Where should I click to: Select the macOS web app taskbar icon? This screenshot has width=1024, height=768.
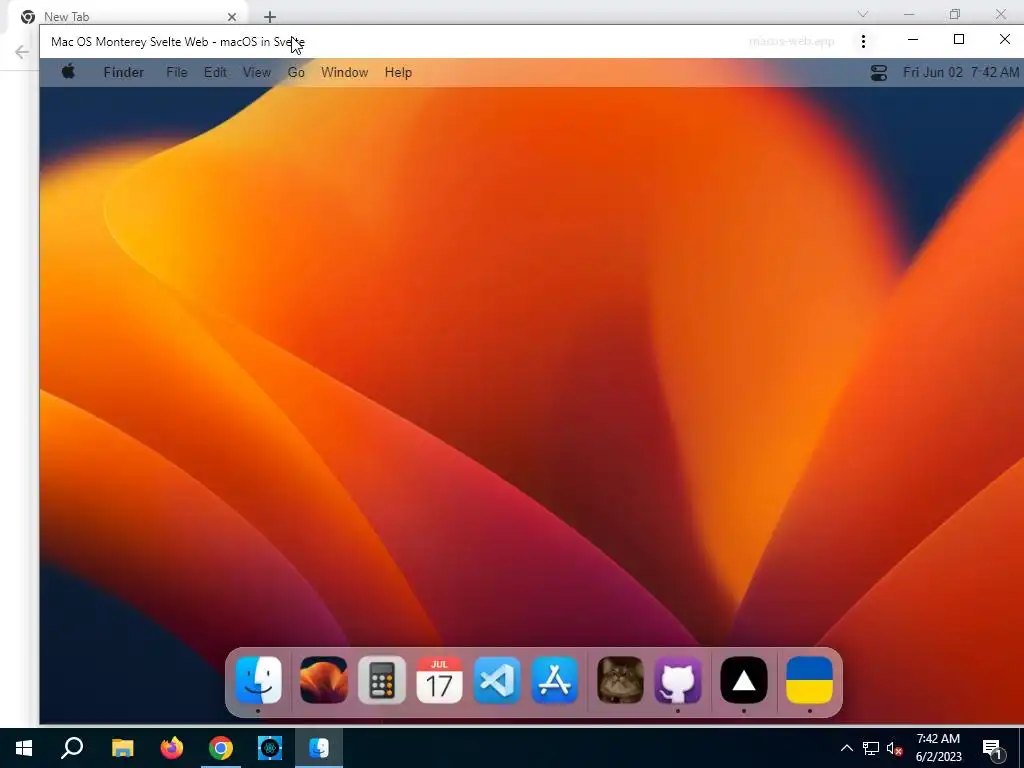319,748
